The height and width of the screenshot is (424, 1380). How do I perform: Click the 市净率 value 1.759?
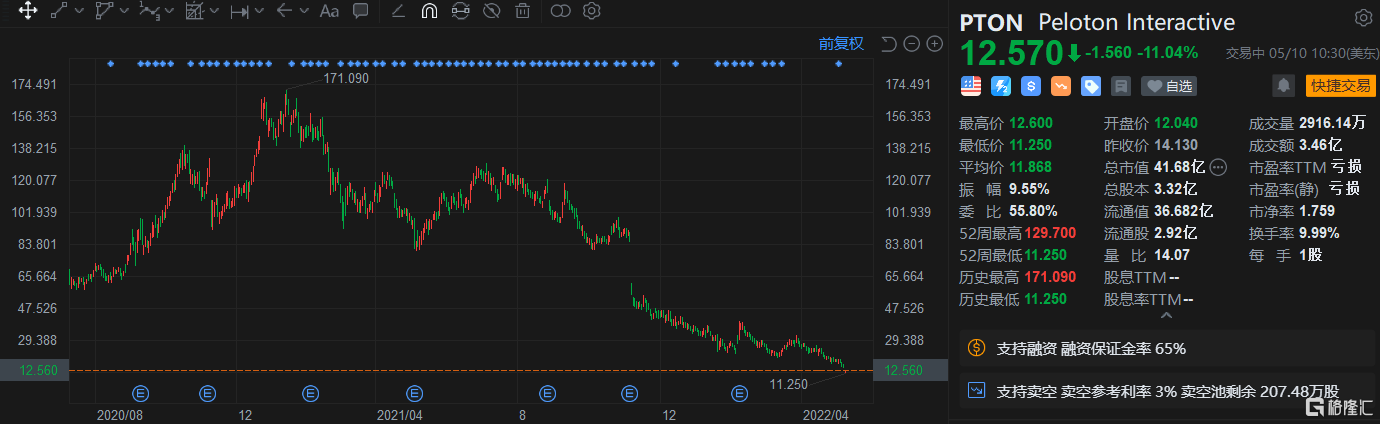(x=1315, y=211)
